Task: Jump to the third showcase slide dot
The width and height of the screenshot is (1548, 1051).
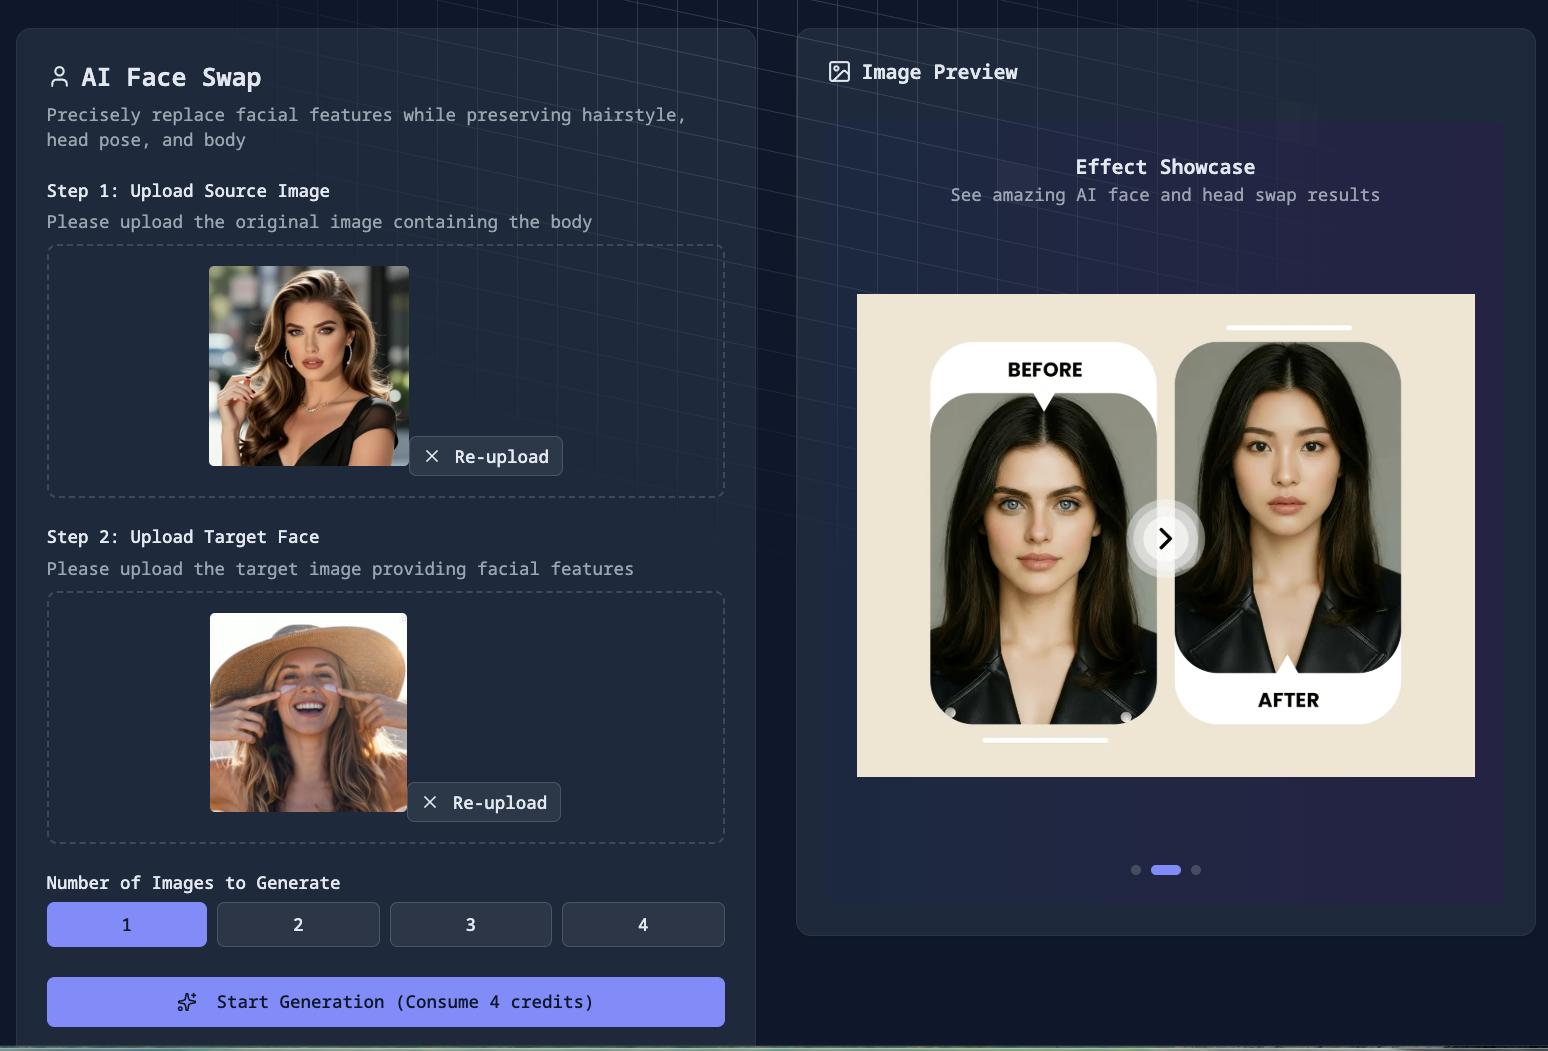Action: click(x=1196, y=870)
